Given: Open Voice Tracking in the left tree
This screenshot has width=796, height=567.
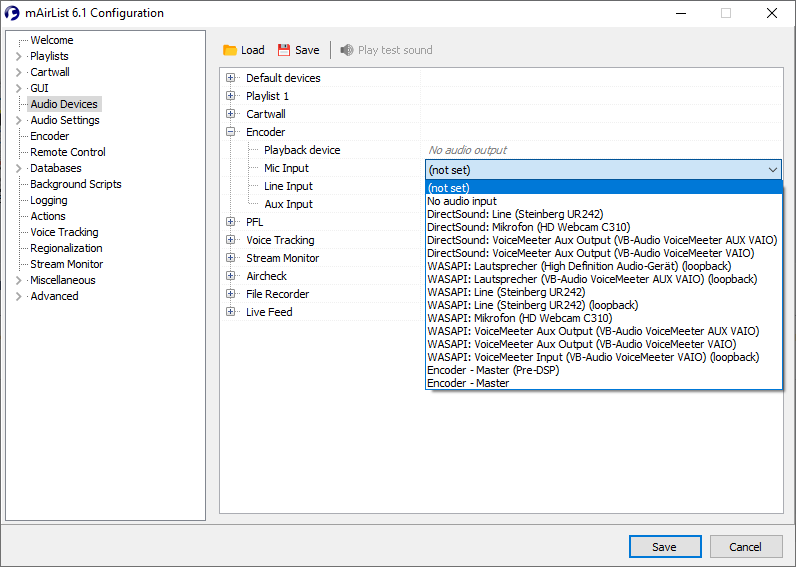Looking at the screenshot, I should pyautogui.click(x=64, y=232).
